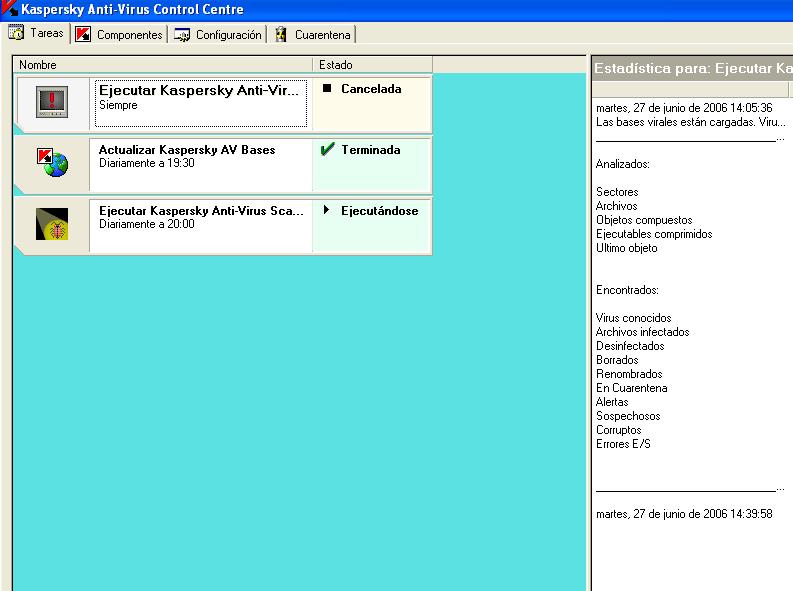Click the black square Cancelada status icon
This screenshot has width=793, height=591.
click(327, 88)
